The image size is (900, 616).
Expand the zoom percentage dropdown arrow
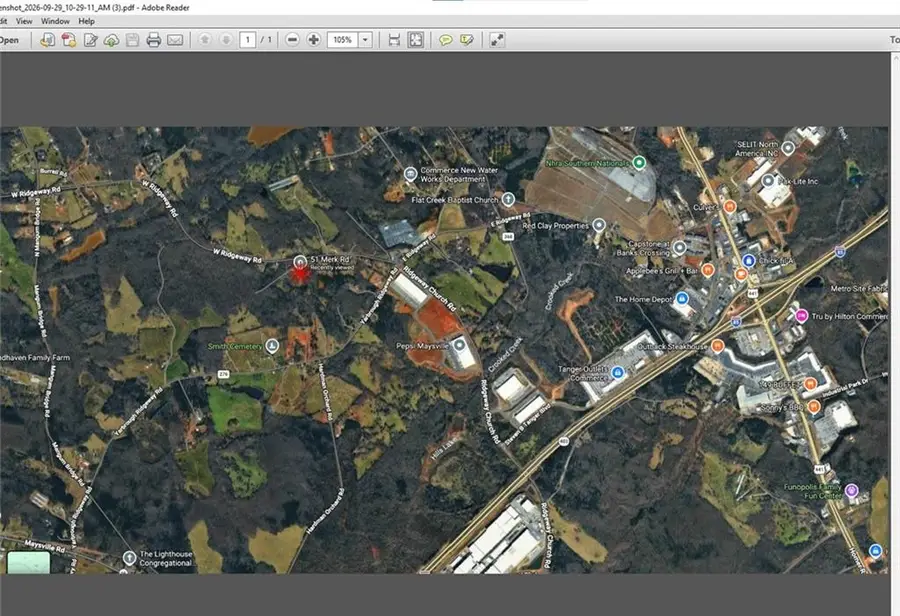[x=365, y=40]
